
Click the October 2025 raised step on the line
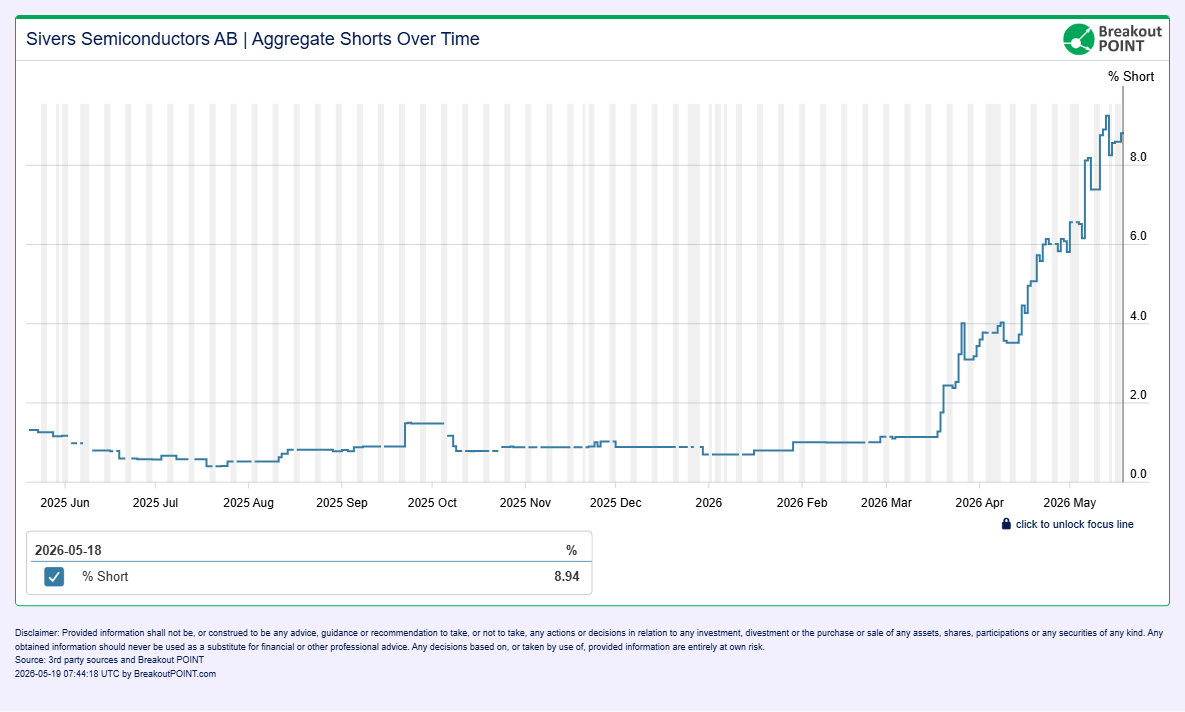(x=424, y=423)
